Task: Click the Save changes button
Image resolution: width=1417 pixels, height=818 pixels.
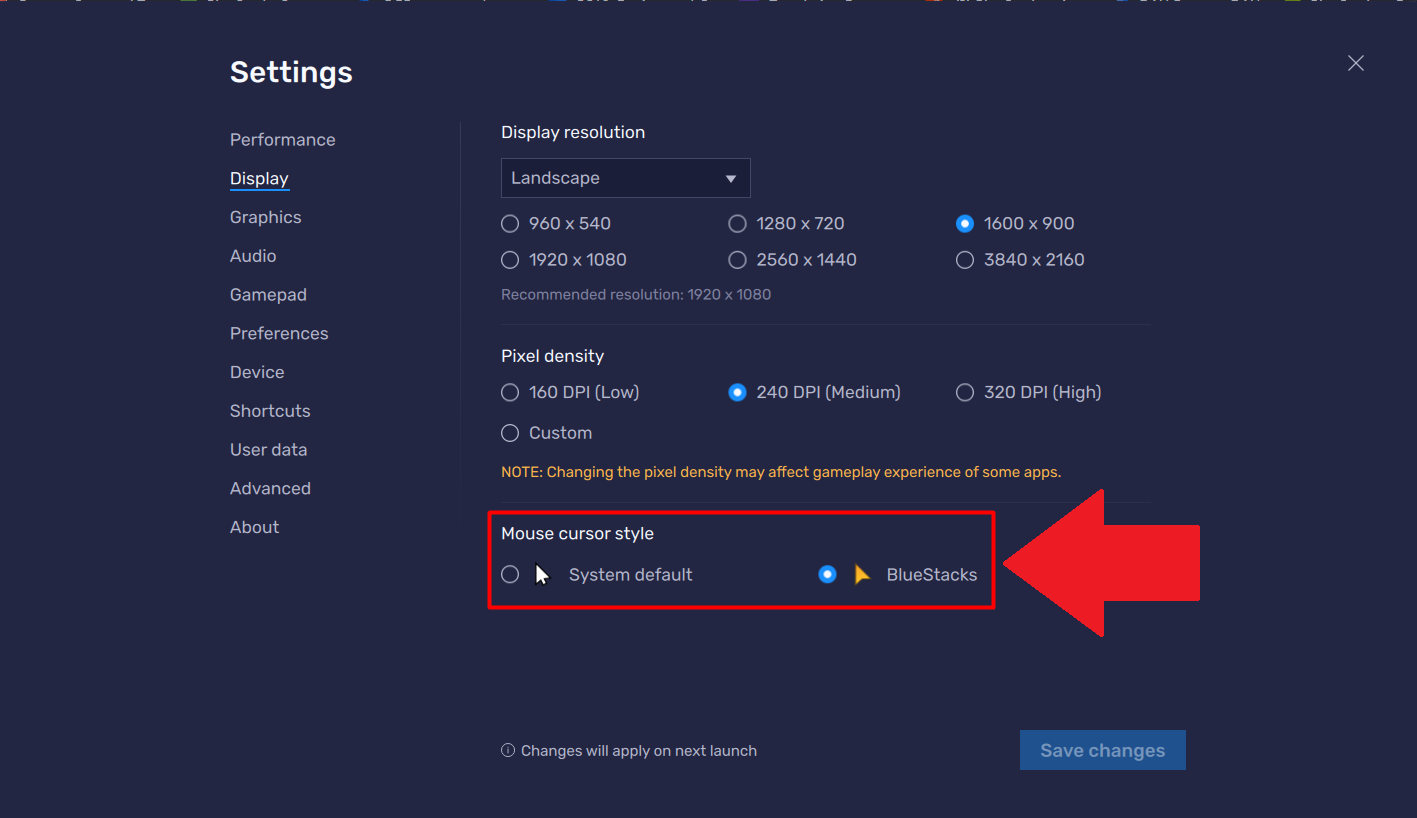Action: click(1102, 751)
